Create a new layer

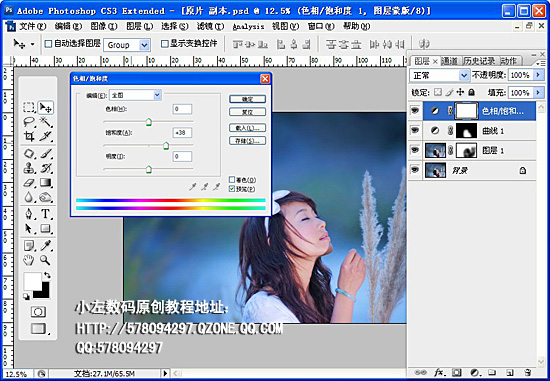tap(510, 372)
